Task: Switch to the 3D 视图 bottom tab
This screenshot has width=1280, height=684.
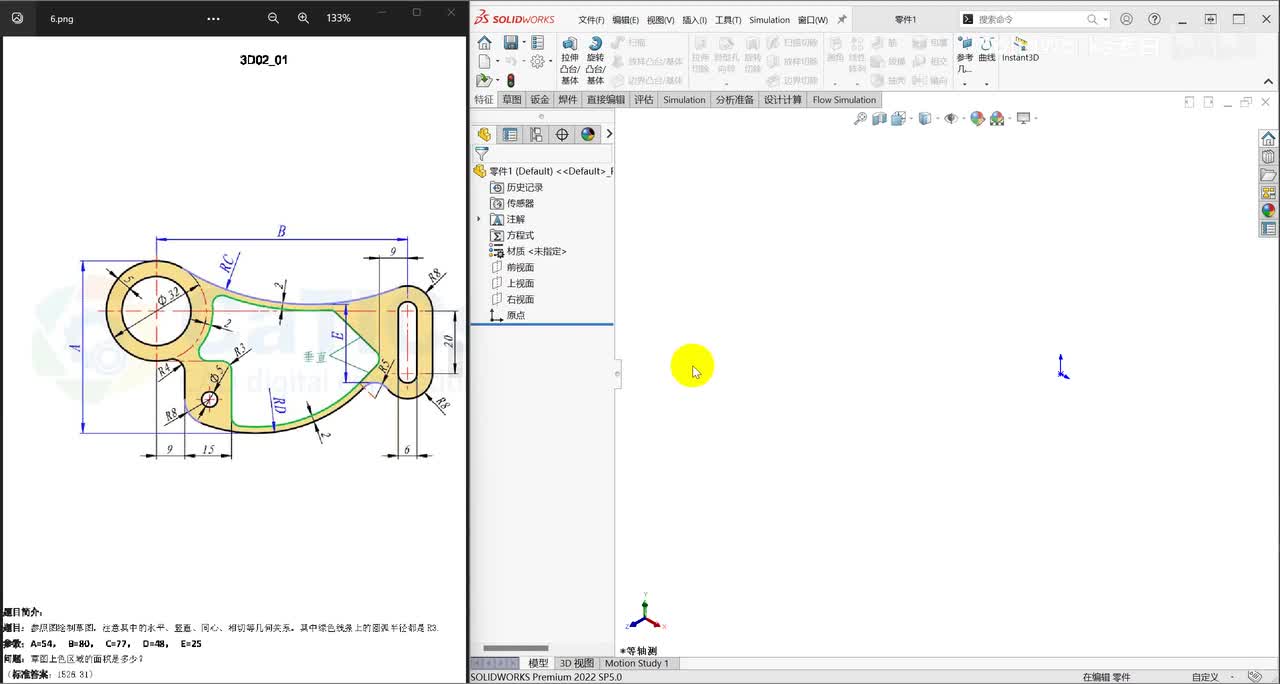Action: pos(576,663)
